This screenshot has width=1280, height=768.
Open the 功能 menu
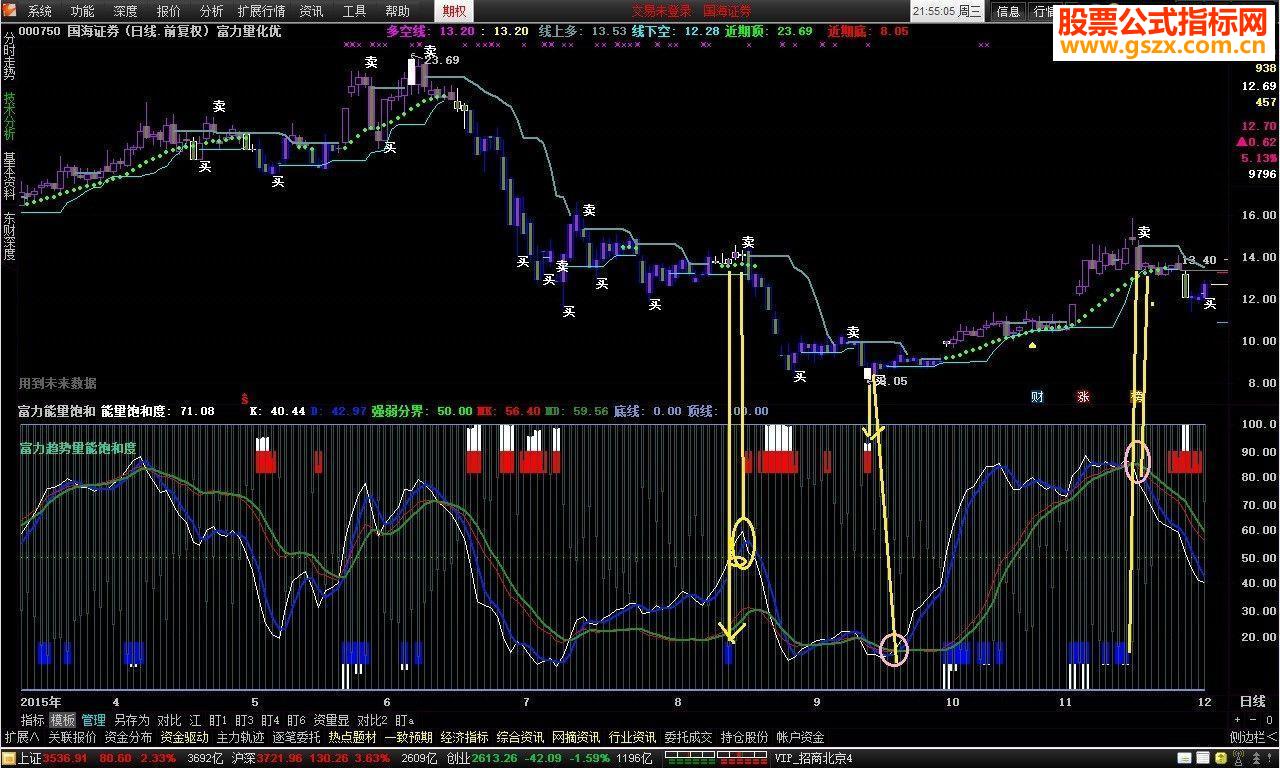(x=83, y=11)
